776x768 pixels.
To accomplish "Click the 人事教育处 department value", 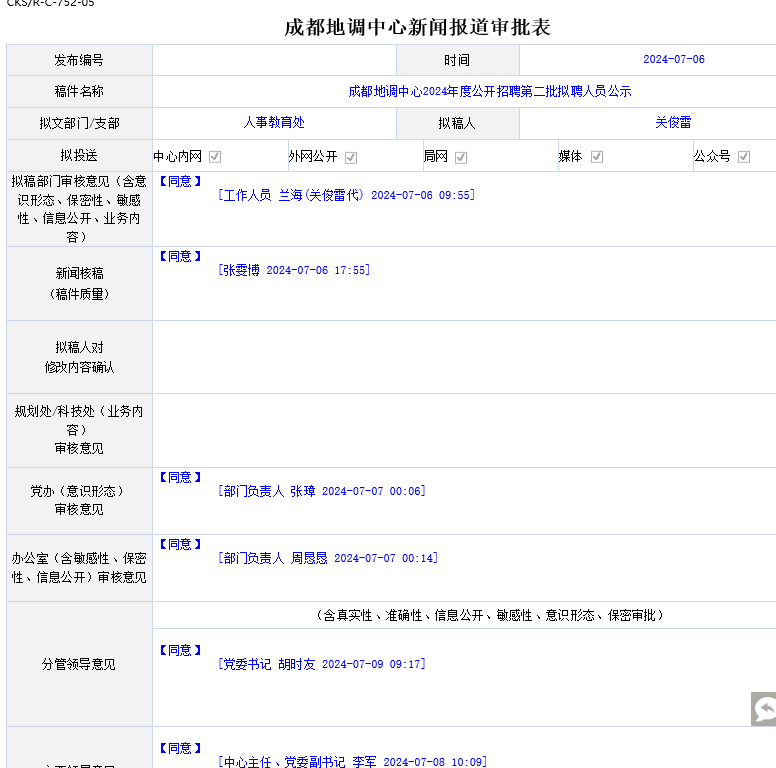I will point(274,122).
